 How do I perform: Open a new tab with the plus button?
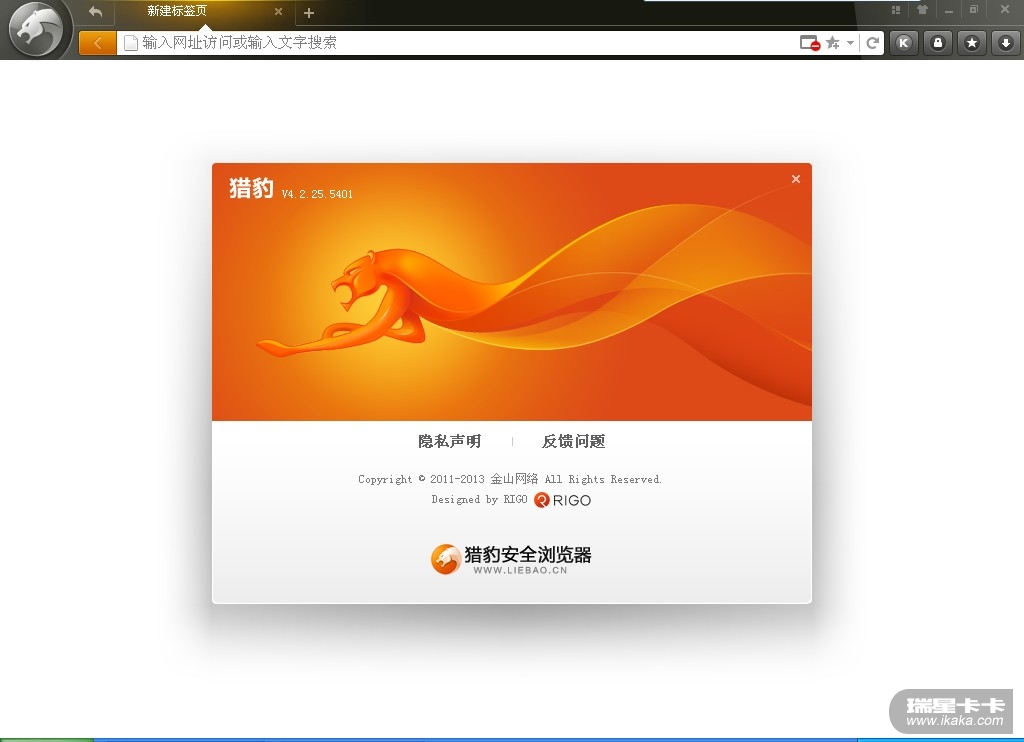(x=309, y=12)
